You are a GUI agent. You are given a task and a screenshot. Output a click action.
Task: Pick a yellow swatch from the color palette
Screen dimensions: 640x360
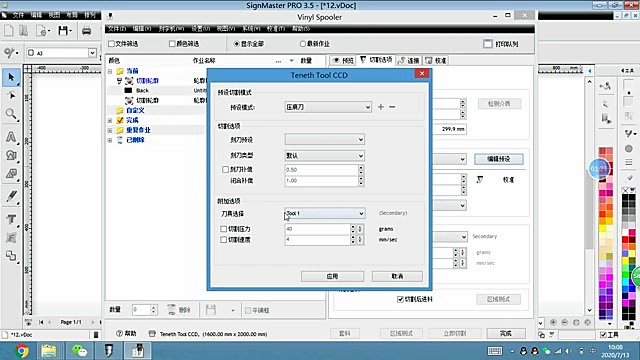point(602,229)
